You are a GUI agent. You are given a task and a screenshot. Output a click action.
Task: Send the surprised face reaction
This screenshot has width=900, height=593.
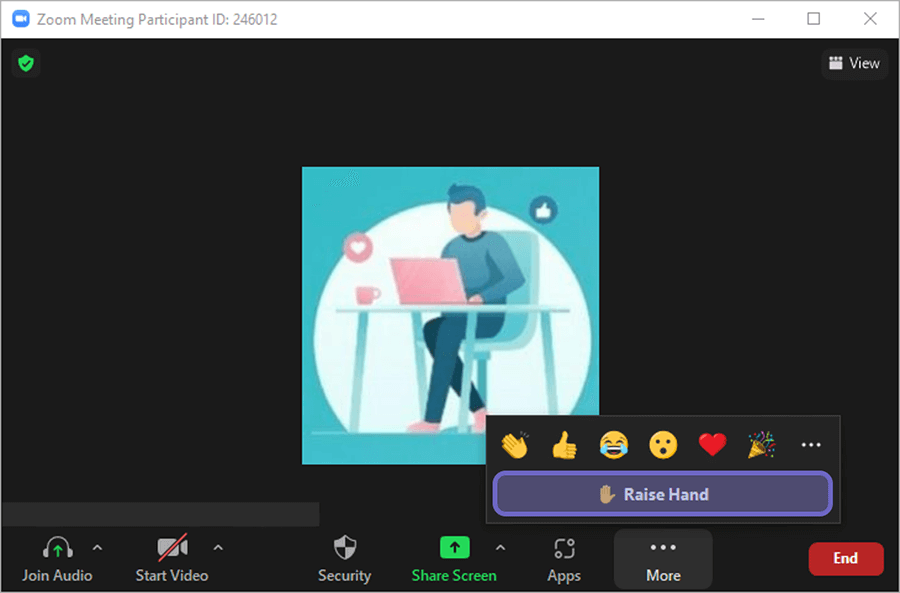663,445
